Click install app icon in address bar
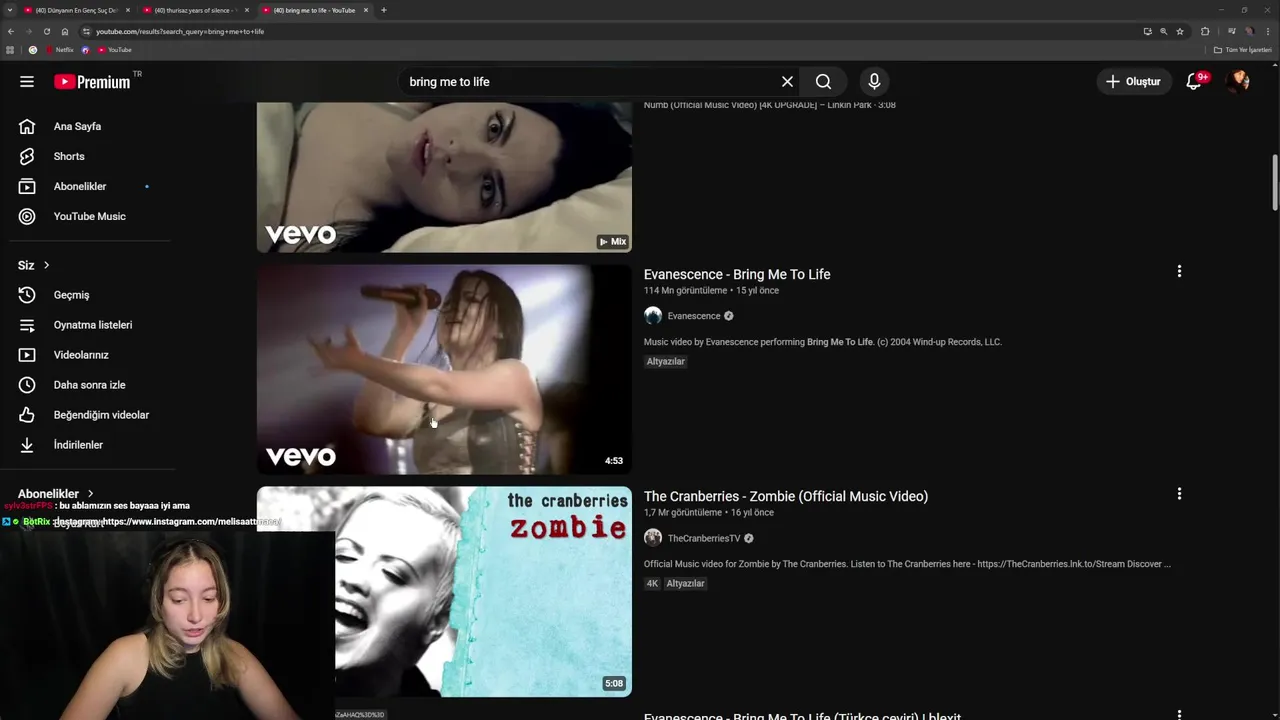Screen dimensions: 1280x720 coord(1147,31)
